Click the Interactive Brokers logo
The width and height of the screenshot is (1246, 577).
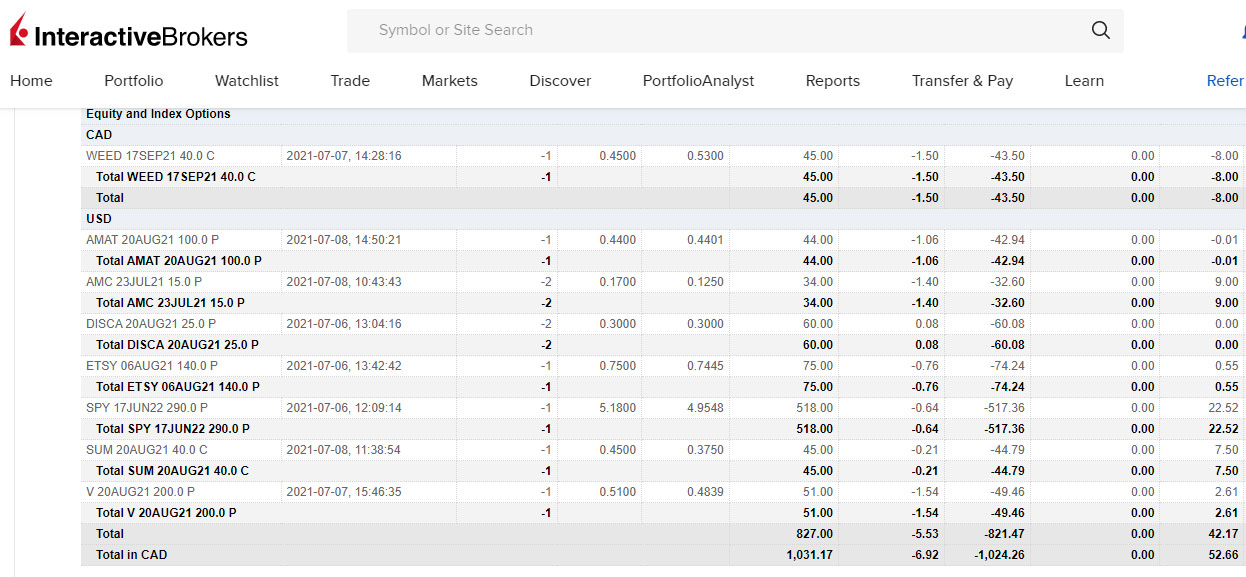129,33
